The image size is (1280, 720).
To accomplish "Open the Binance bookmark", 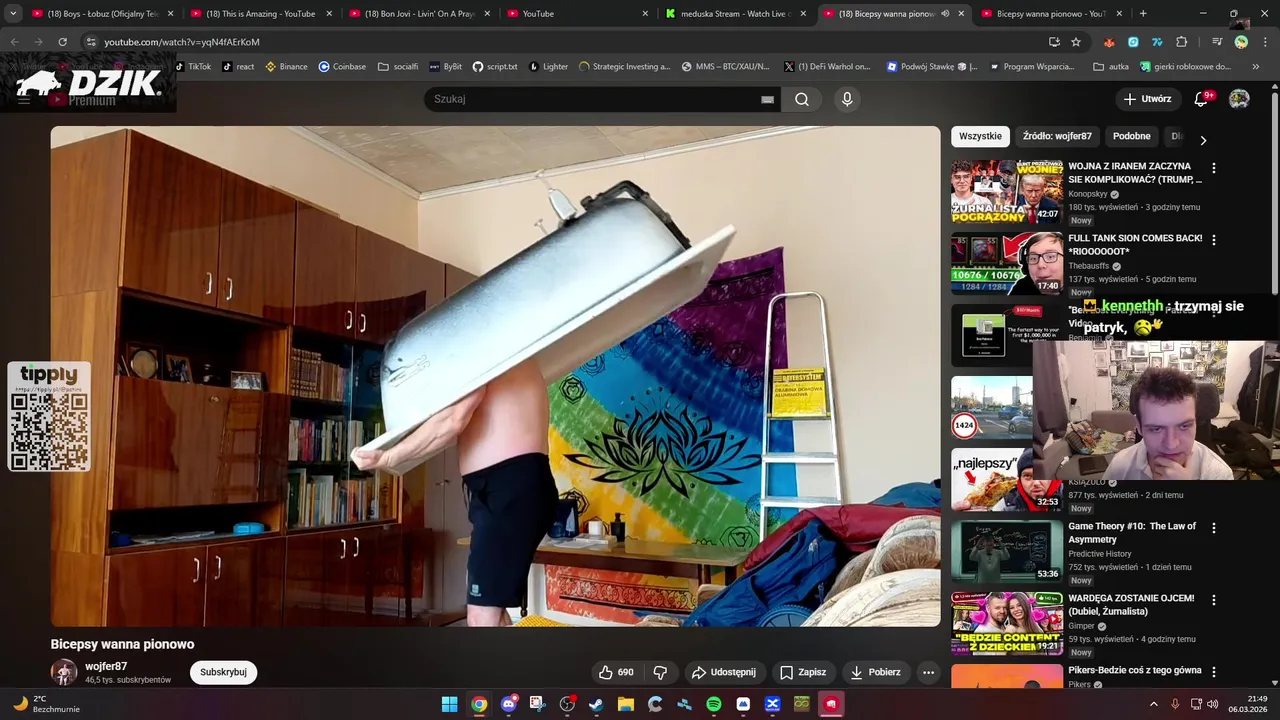I will pyautogui.click(x=286, y=67).
